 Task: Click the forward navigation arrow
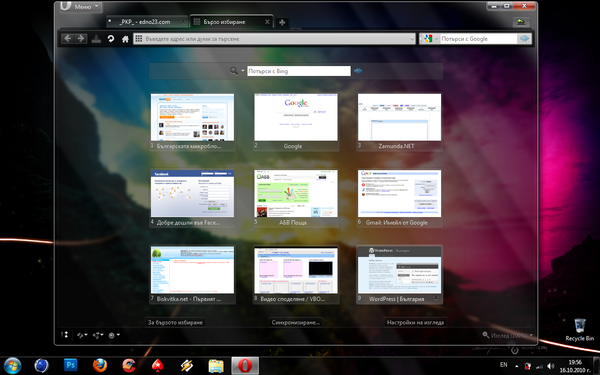coord(81,39)
